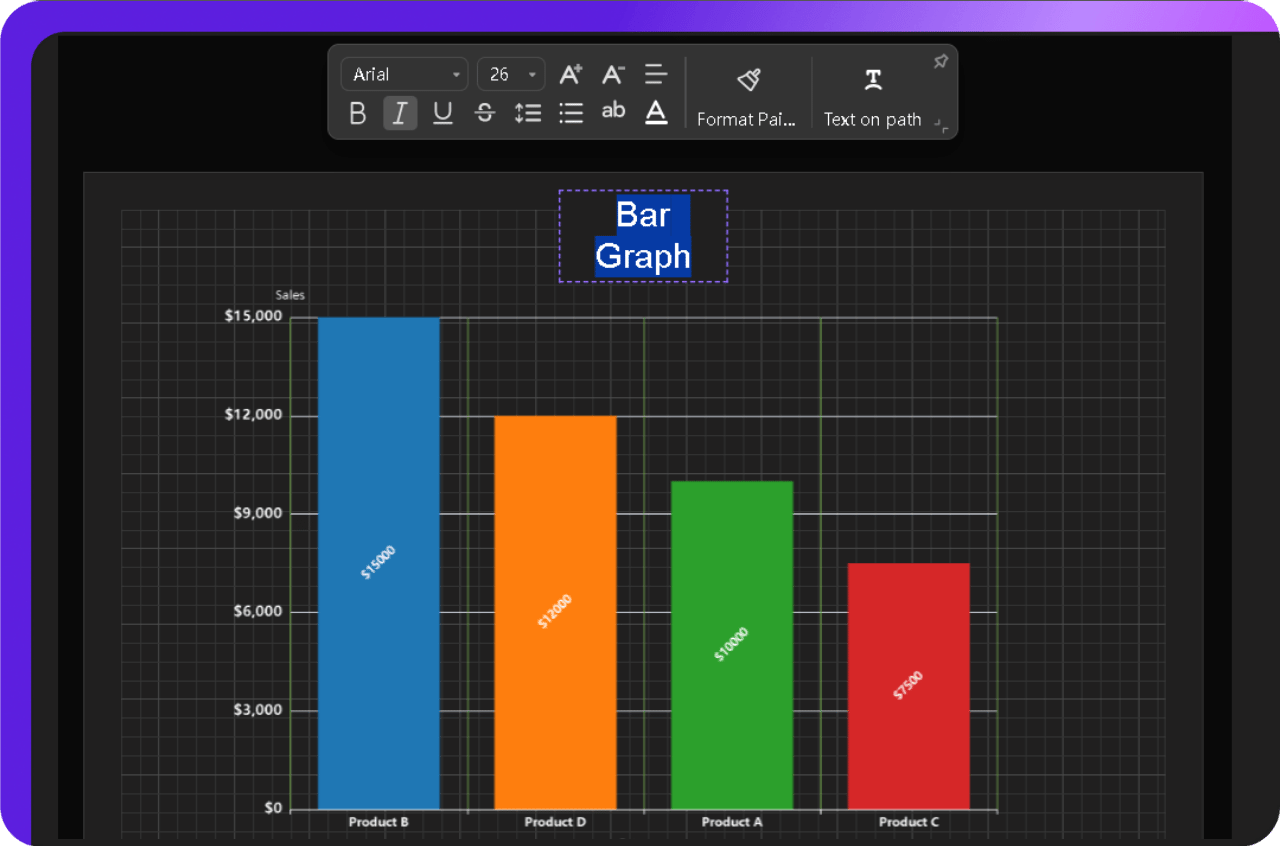Screen dimensions: 1280x846
Task: Click the $6,000 axis label
Action: (x=258, y=611)
